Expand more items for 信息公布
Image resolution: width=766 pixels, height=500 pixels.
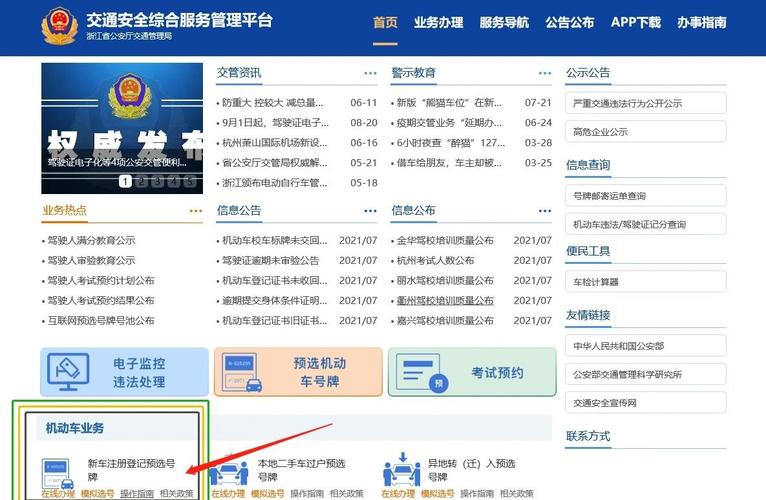coord(545,211)
